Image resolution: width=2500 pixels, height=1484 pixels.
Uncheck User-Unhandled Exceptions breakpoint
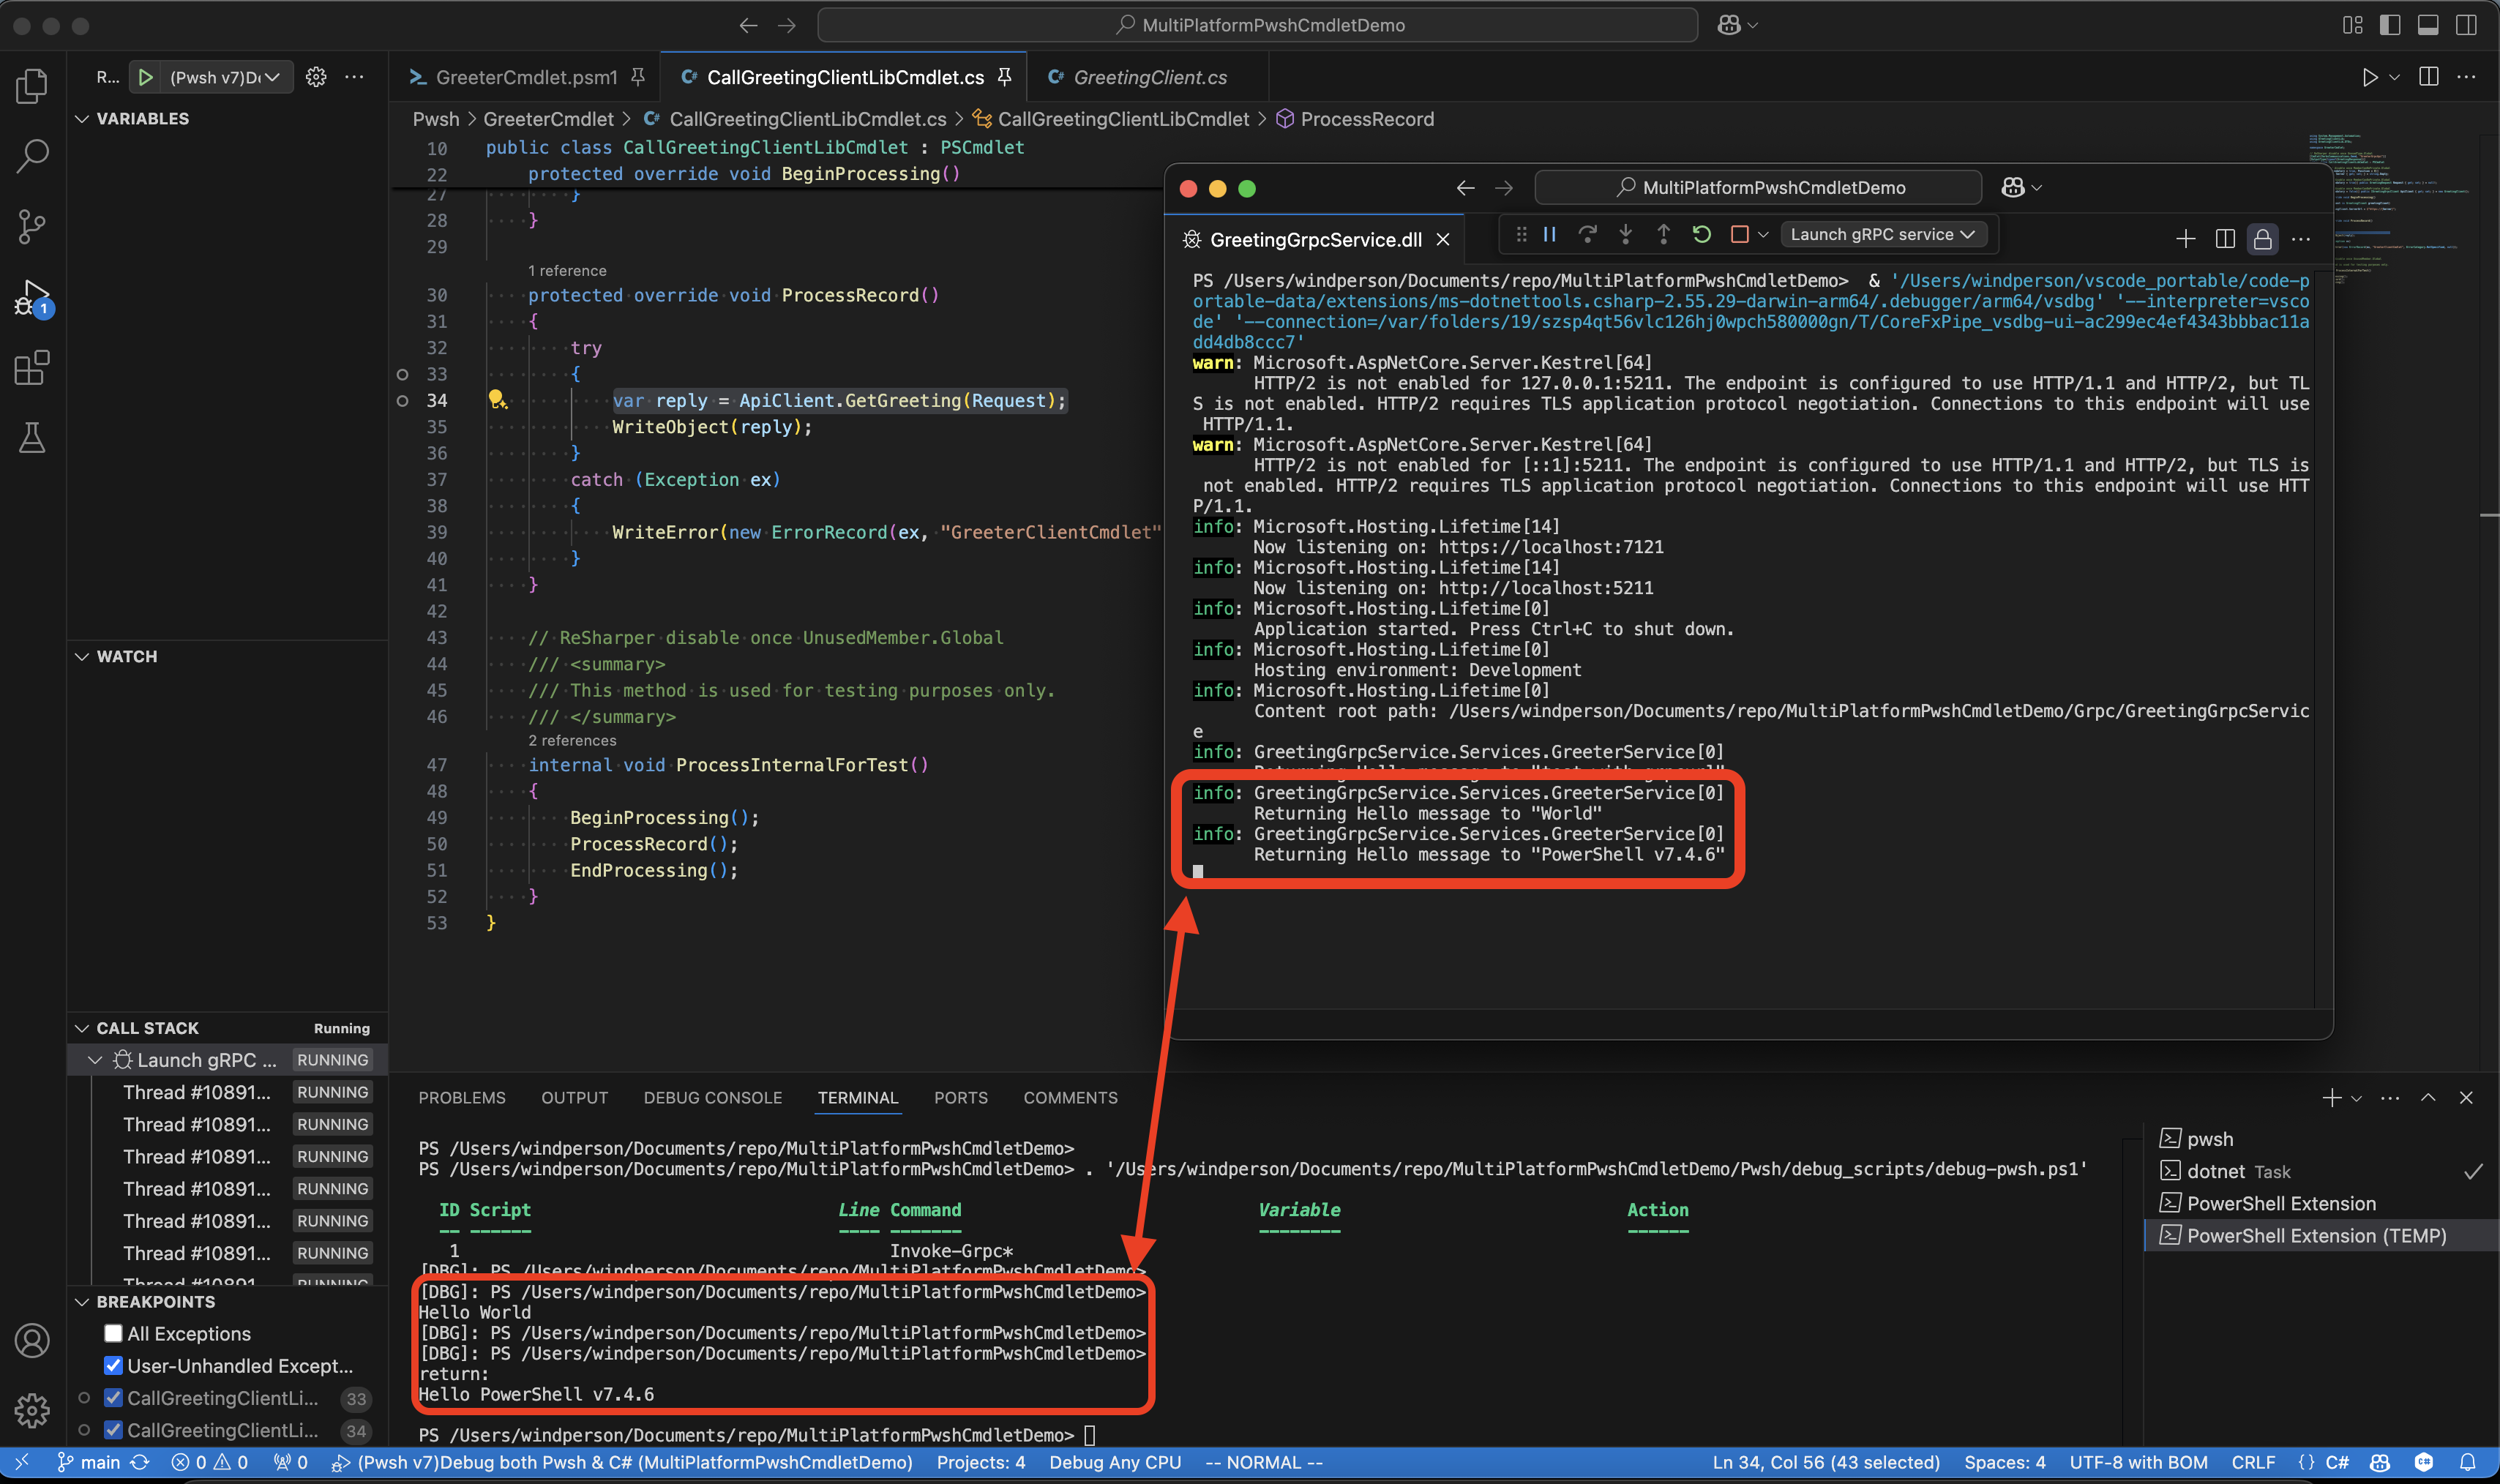click(113, 1365)
